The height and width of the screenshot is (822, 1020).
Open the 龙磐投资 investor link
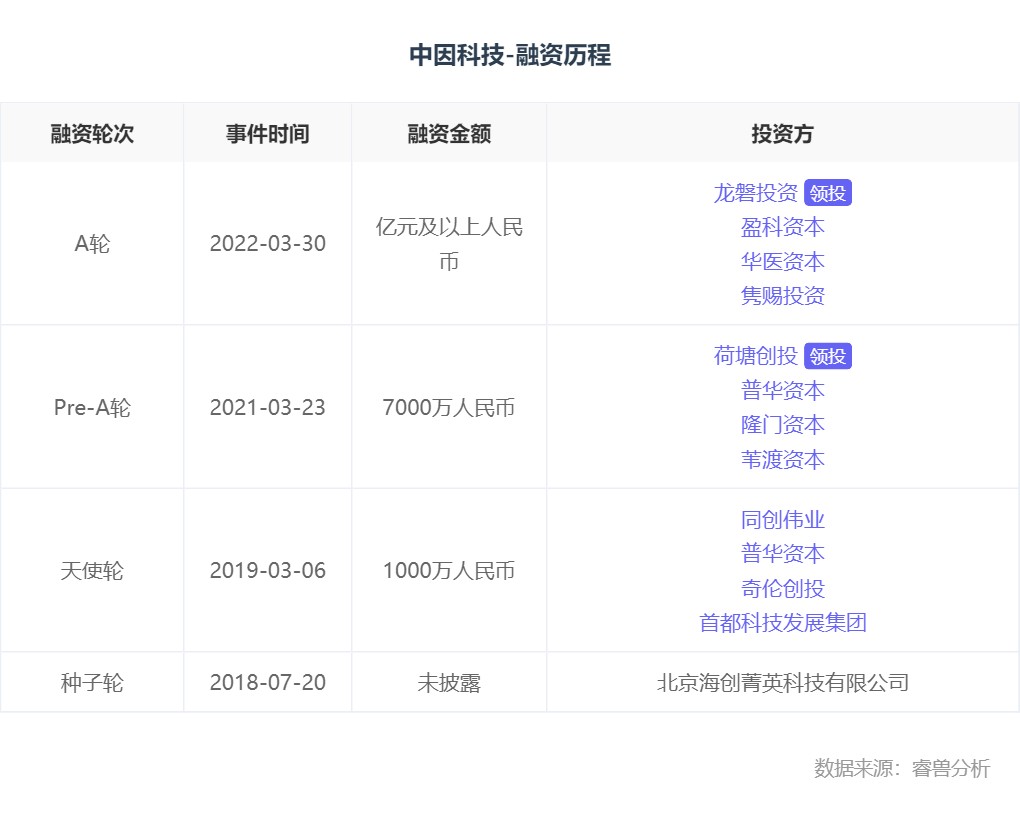point(755,193)
